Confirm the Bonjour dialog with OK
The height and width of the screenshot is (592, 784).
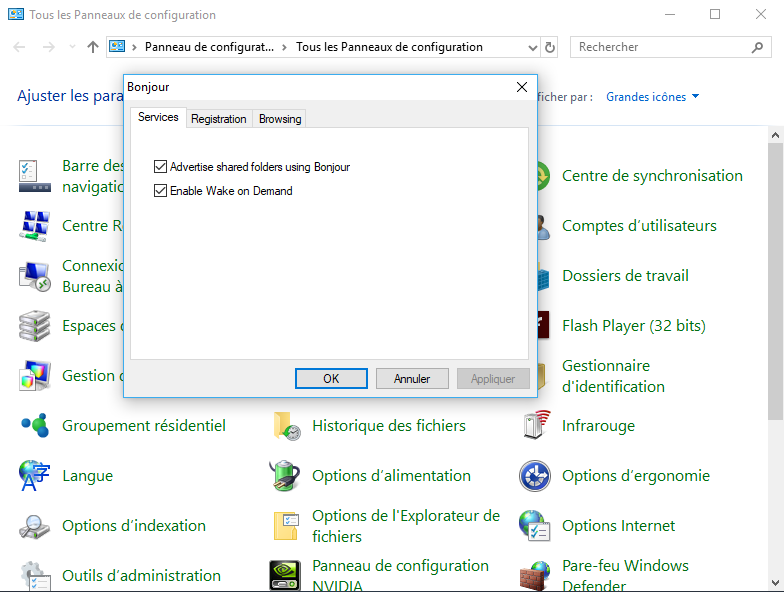[x=331, y=378]
